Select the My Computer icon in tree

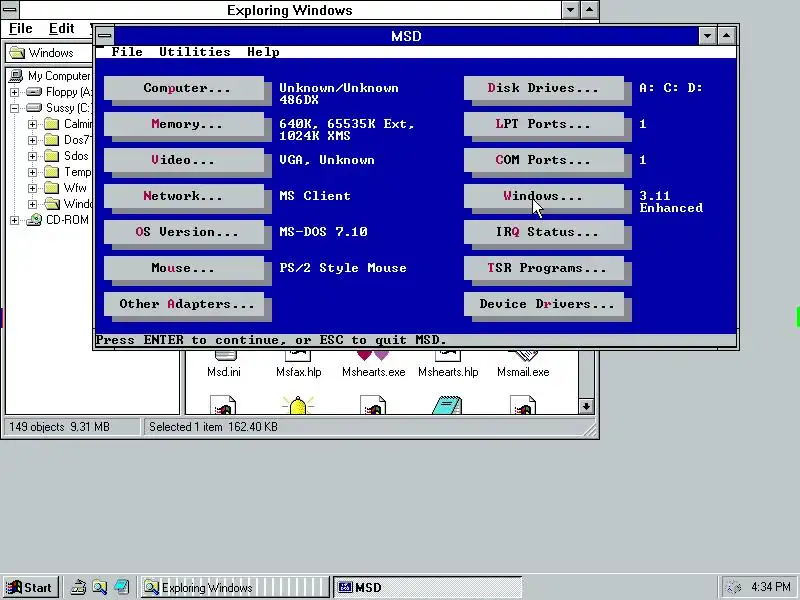tap(16, 76)
